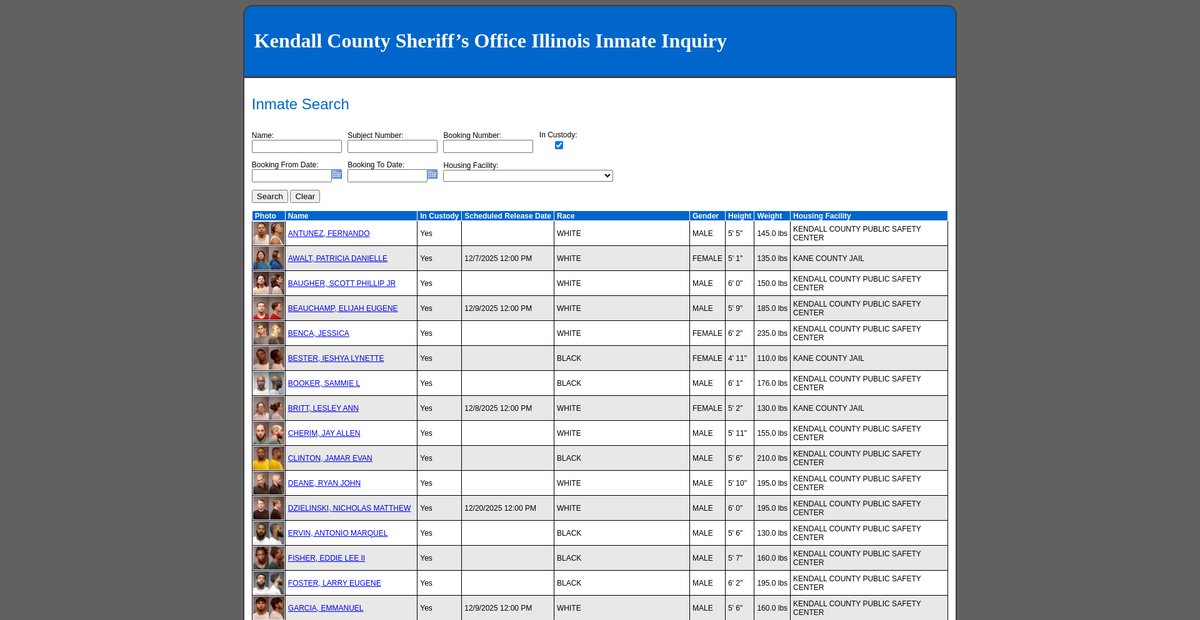Click photo thumbnail for AWALT, PATRICIA

(x=269, y=258)
